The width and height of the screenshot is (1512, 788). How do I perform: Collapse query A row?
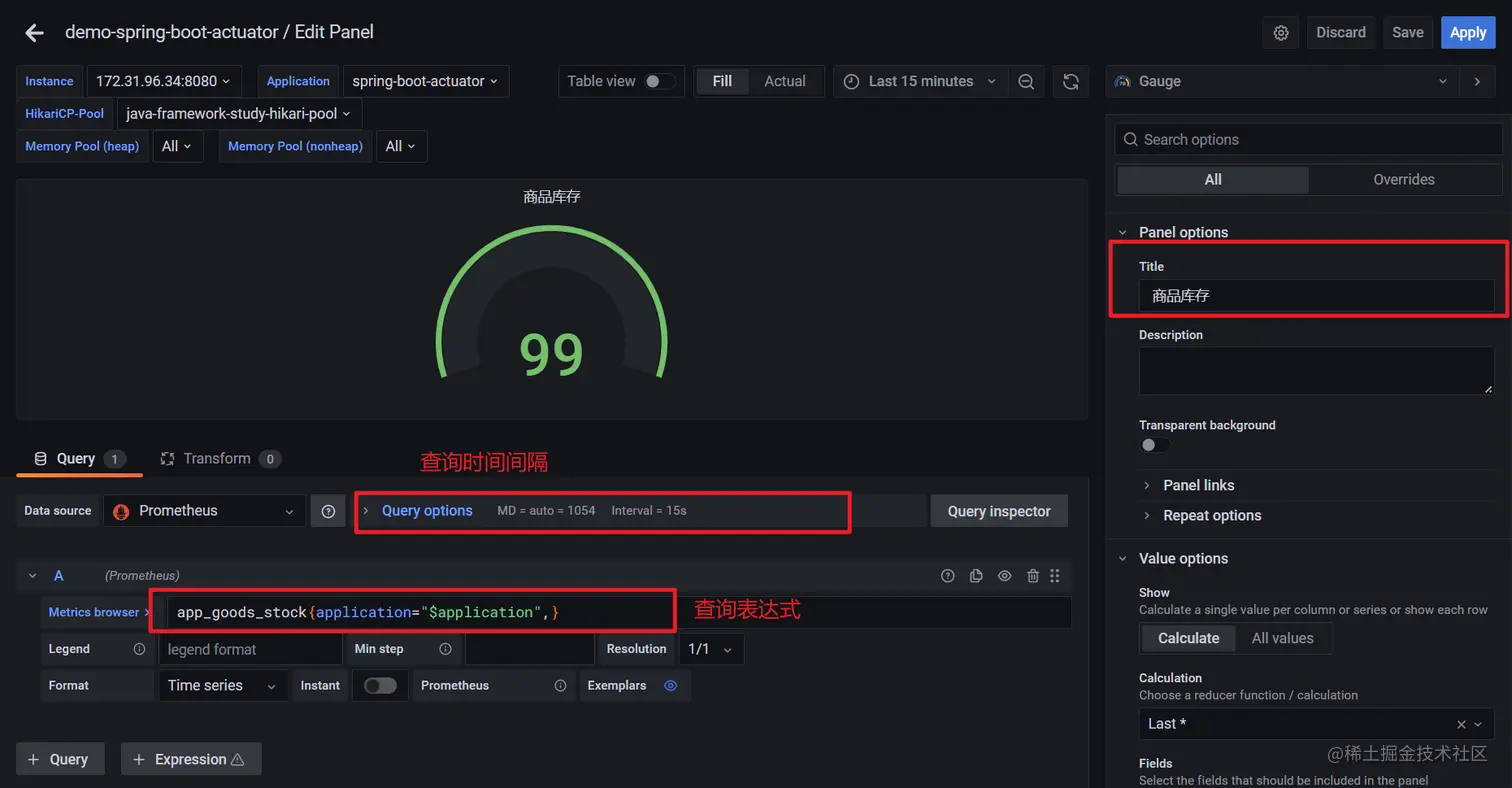32,576
